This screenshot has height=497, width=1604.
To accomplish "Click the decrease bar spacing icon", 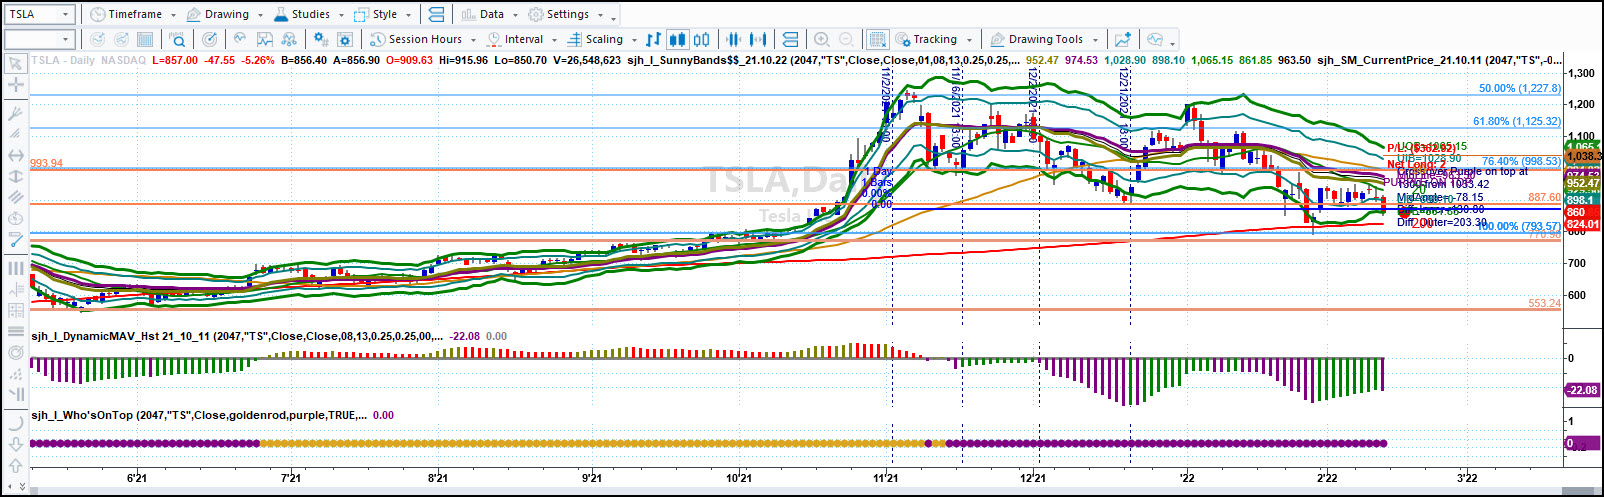I will pyautogui.click(x=733, y=39).
